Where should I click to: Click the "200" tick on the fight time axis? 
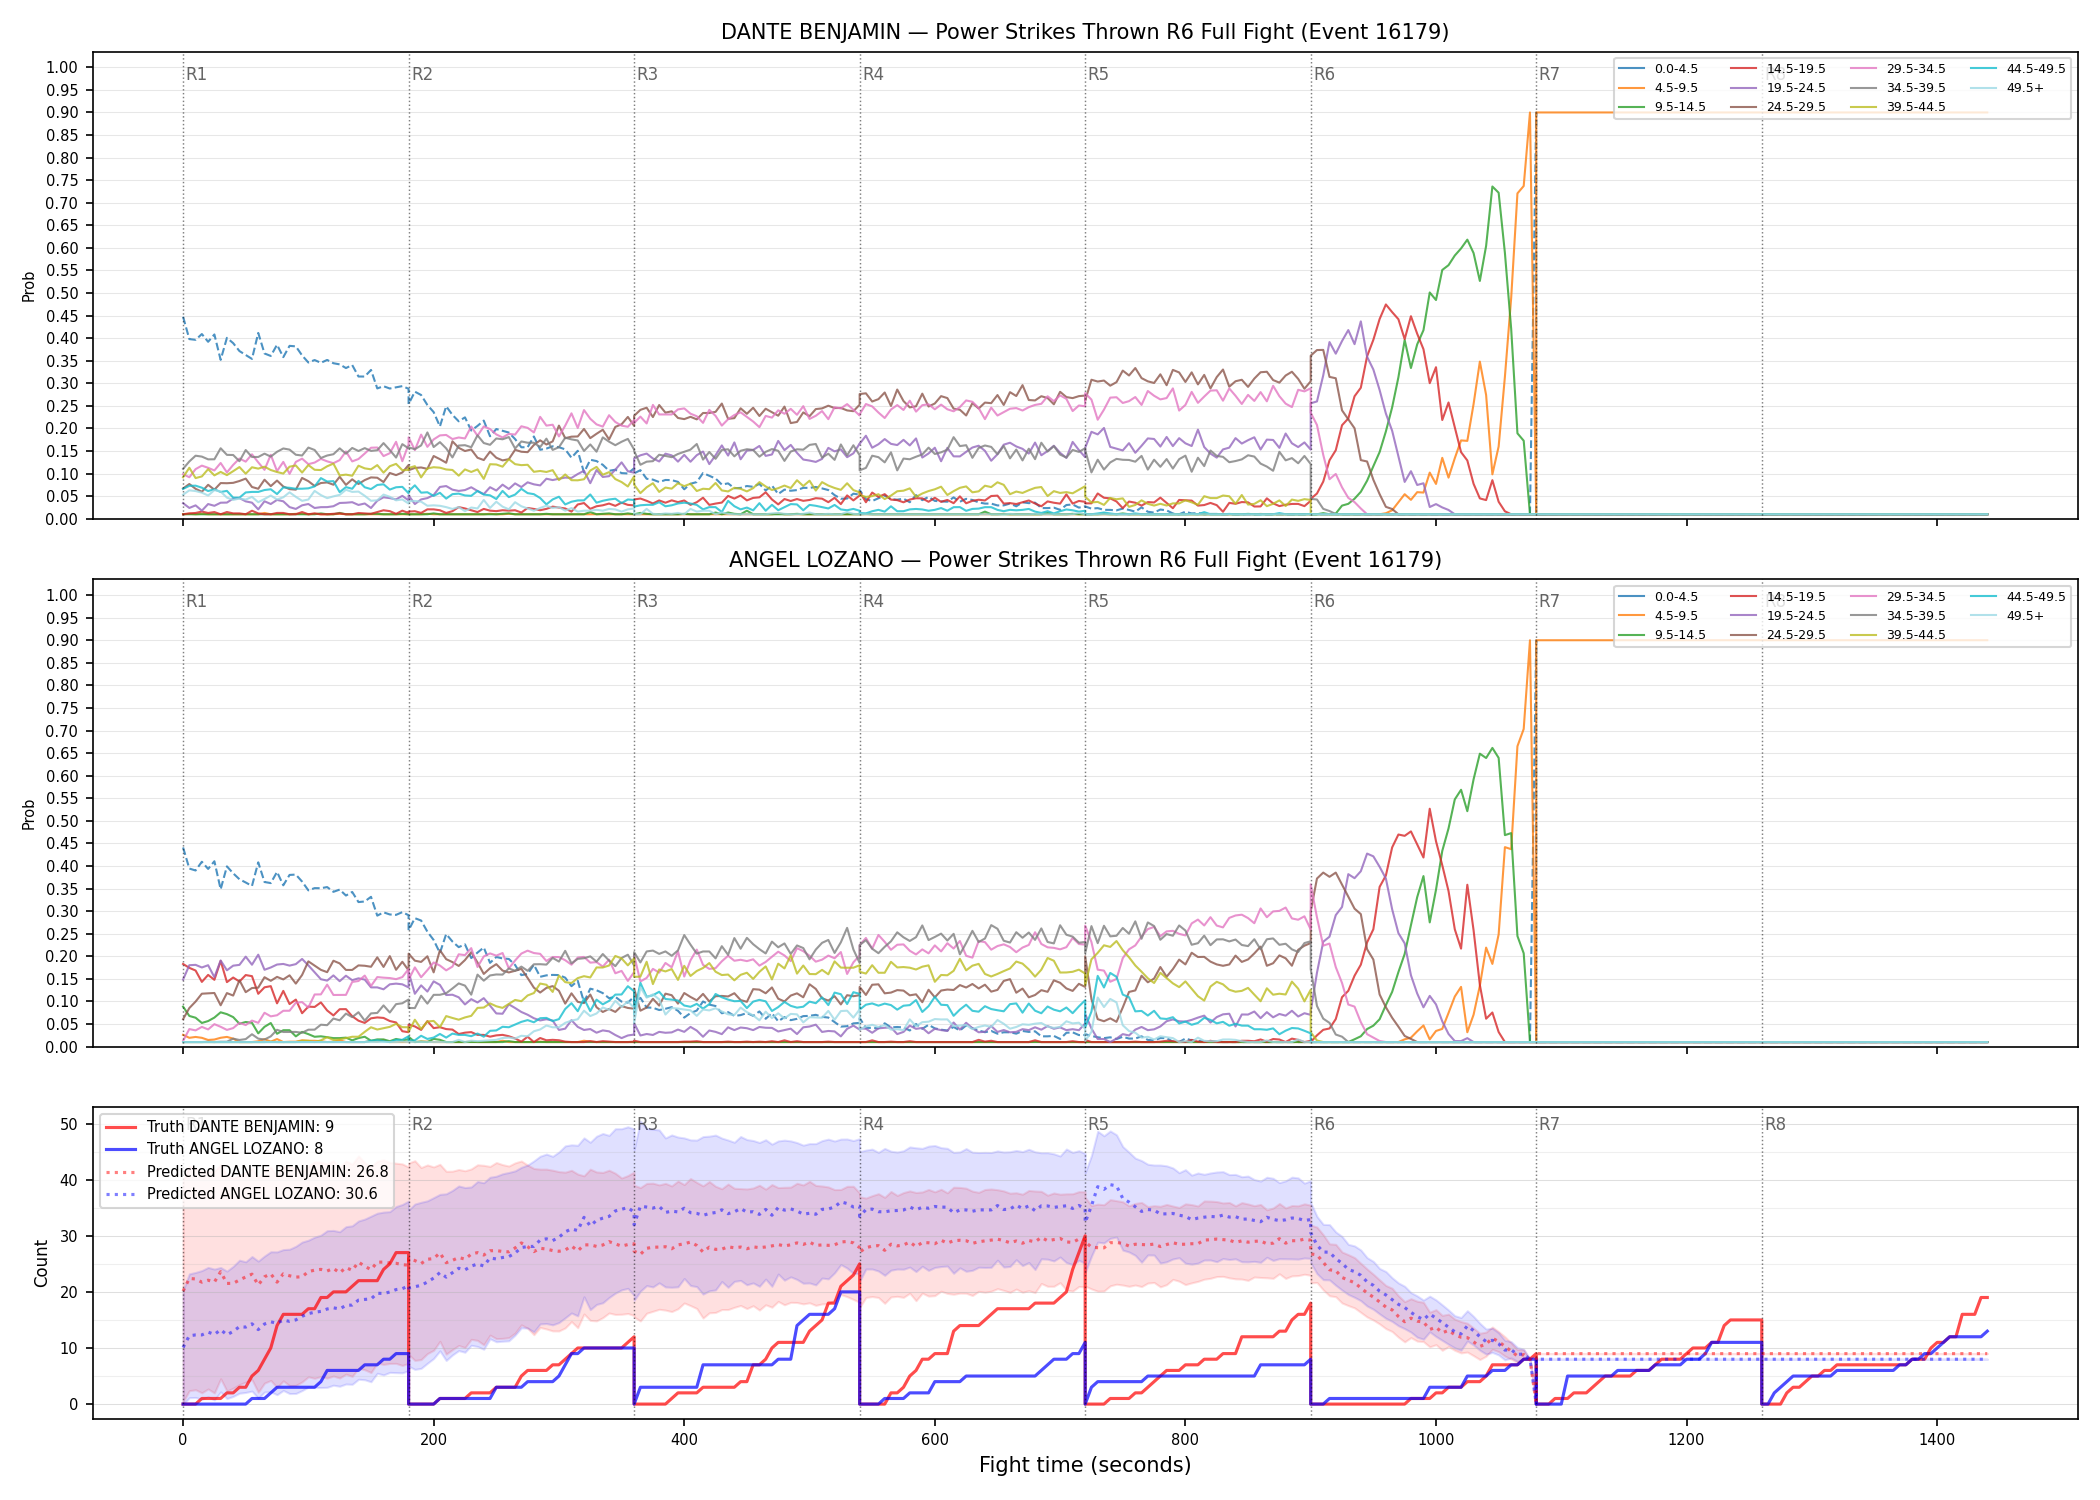tap(433, 1439)
